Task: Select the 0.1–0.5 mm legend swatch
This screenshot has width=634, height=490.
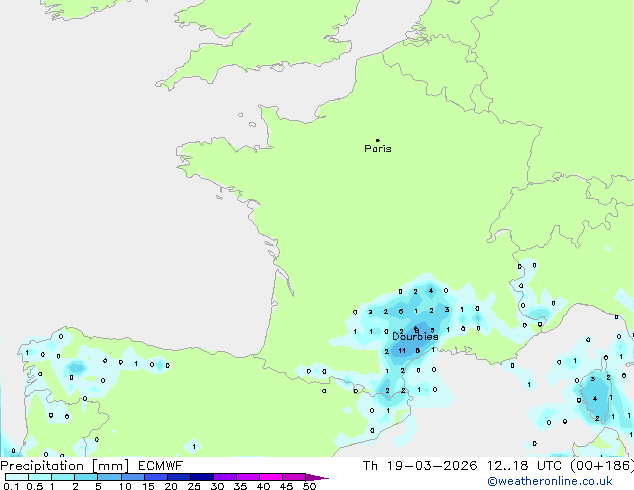Action: tap(17, 477)
